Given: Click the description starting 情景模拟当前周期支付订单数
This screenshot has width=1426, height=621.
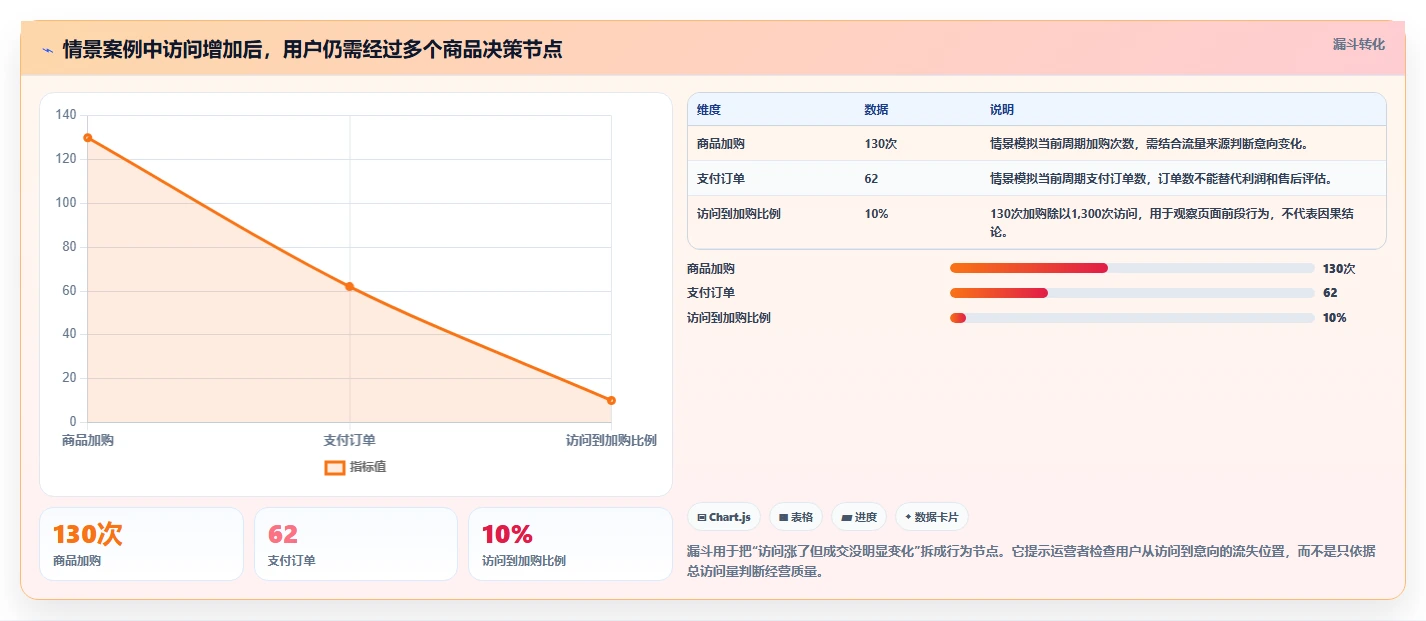Looking at the screenshot, I should coord(1161,179).
